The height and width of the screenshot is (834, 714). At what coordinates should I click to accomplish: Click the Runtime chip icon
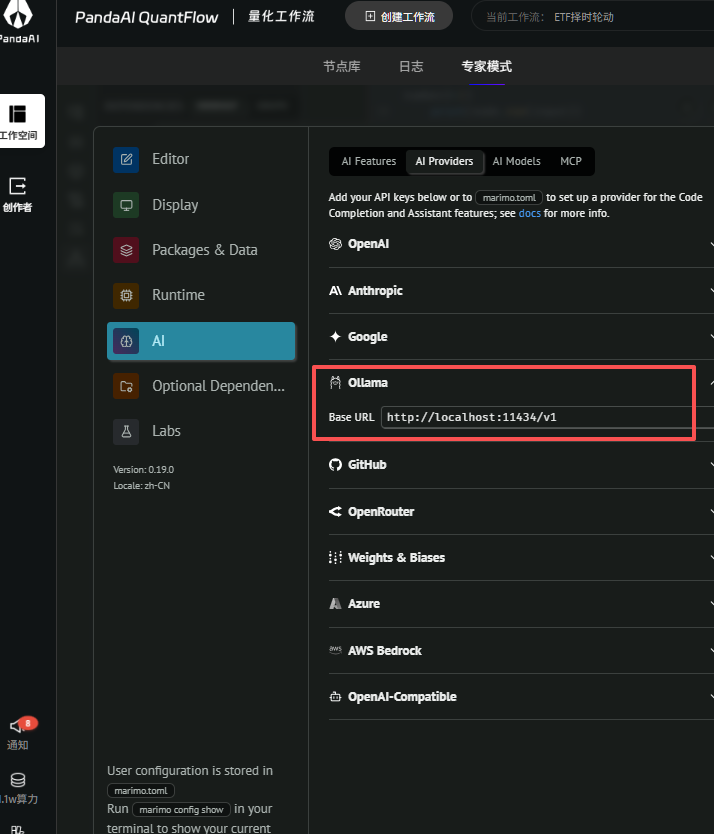point(126,295)
